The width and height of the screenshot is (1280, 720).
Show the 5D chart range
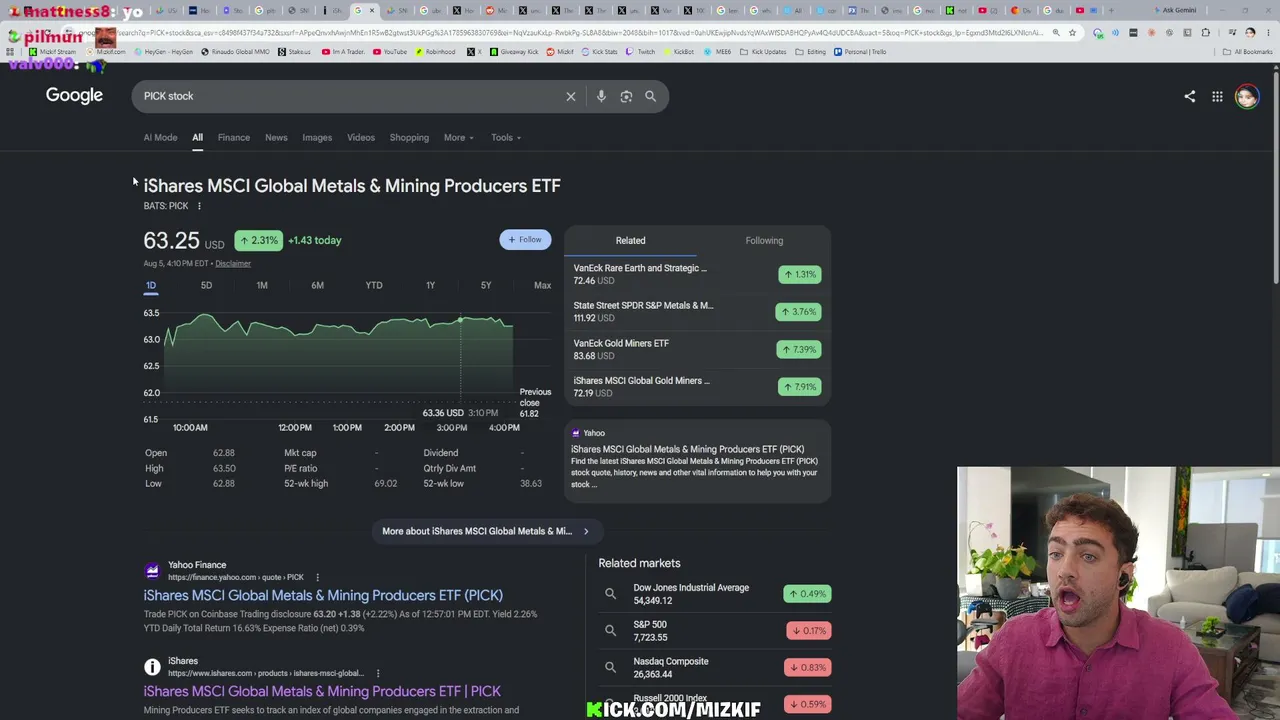click(206, 286)
